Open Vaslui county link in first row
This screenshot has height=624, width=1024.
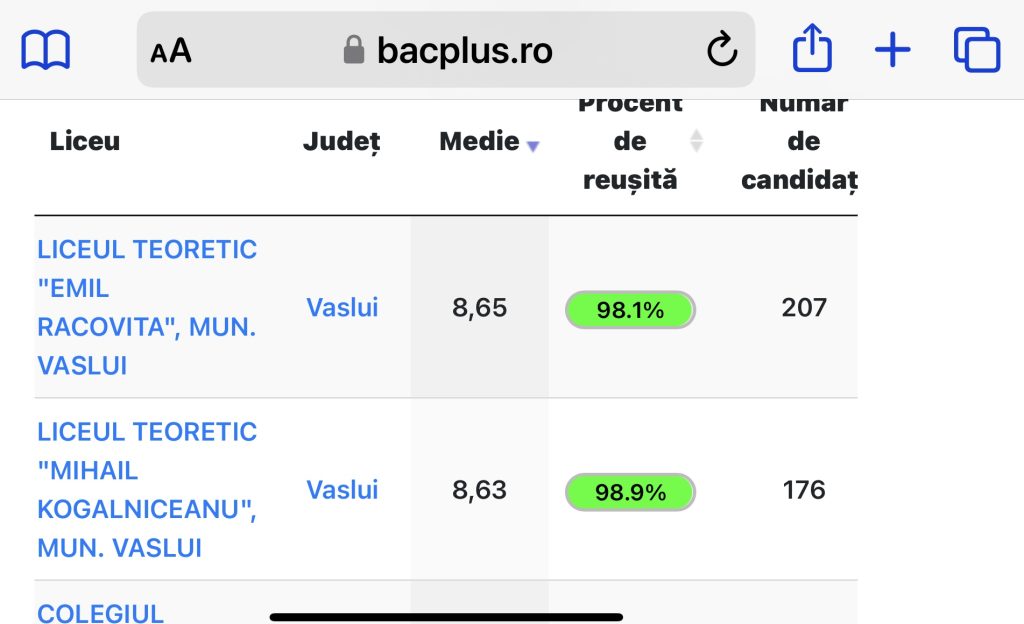coord(342,307)
